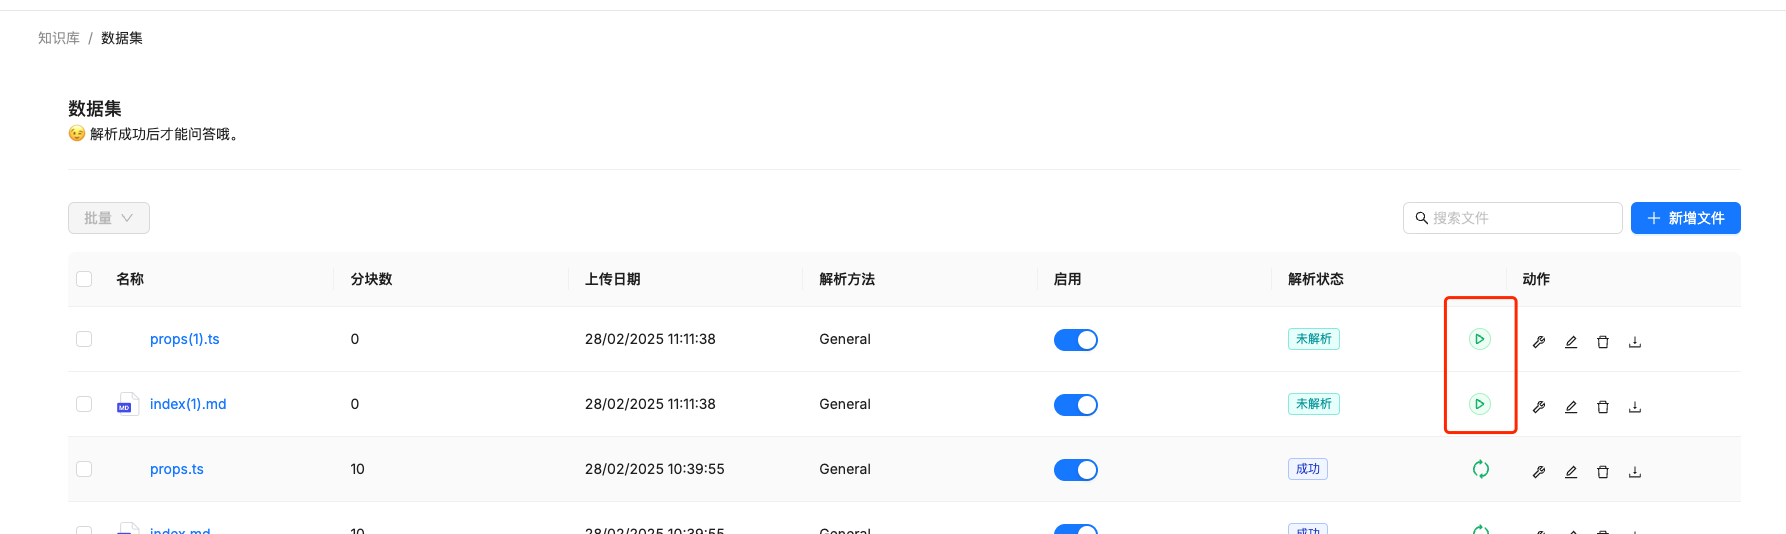The width and height of the screenshot is (1786, 534).
Task: Download props.ts file
Action: pos(1635,472)
